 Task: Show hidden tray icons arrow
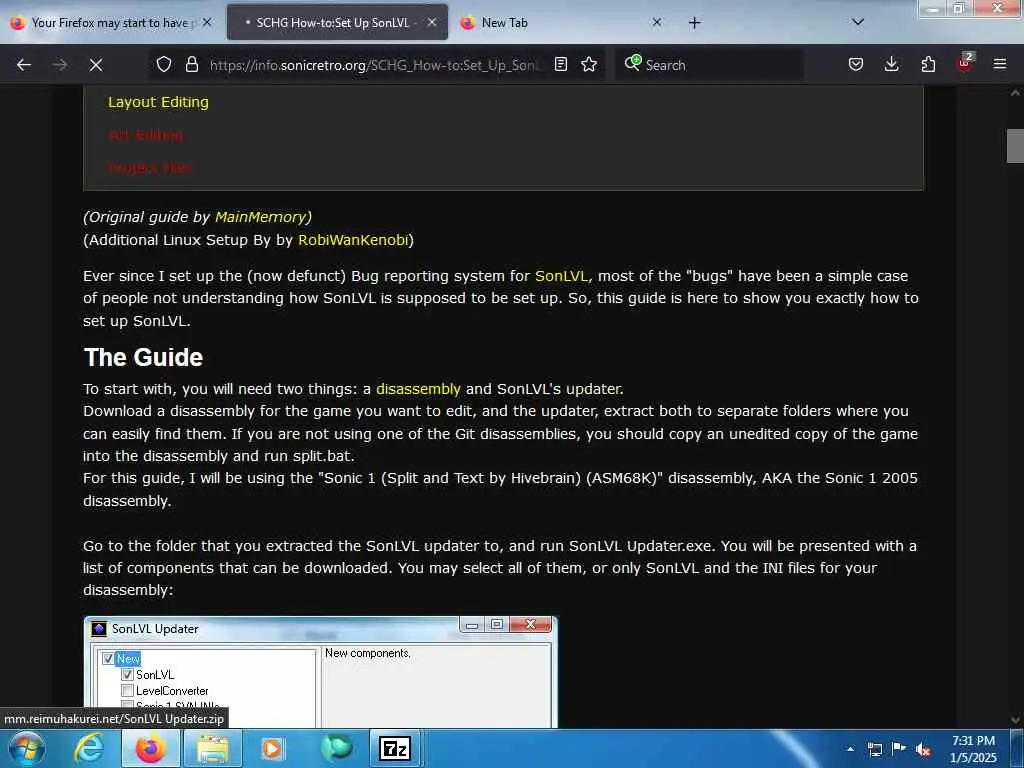[850, 749]
